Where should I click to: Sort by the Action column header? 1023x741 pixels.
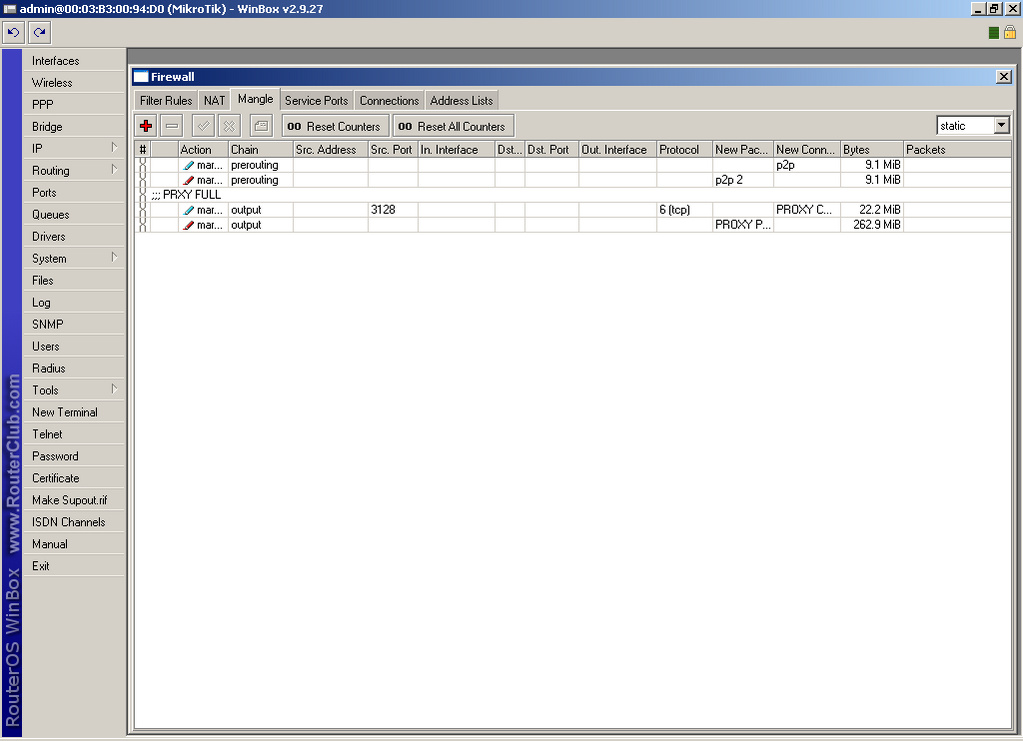pyautogui.click(x=203, y=149)
